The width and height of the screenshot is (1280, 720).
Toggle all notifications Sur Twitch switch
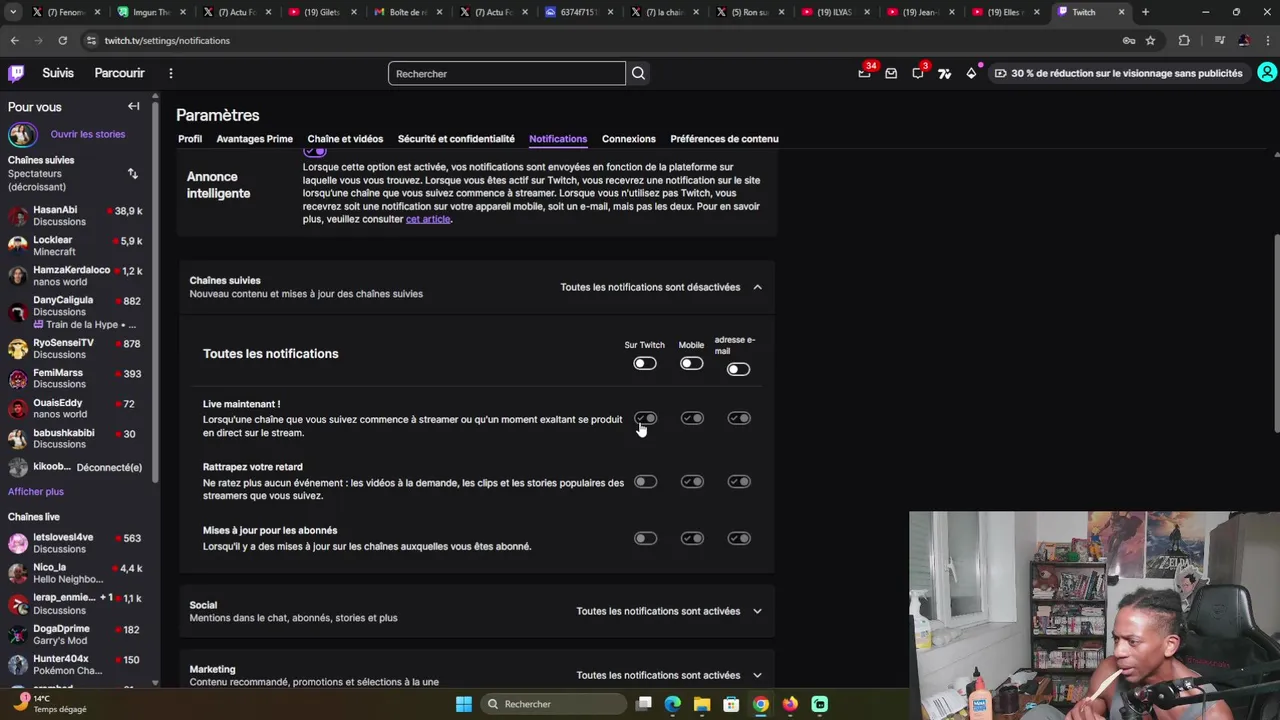coord(645,363)
